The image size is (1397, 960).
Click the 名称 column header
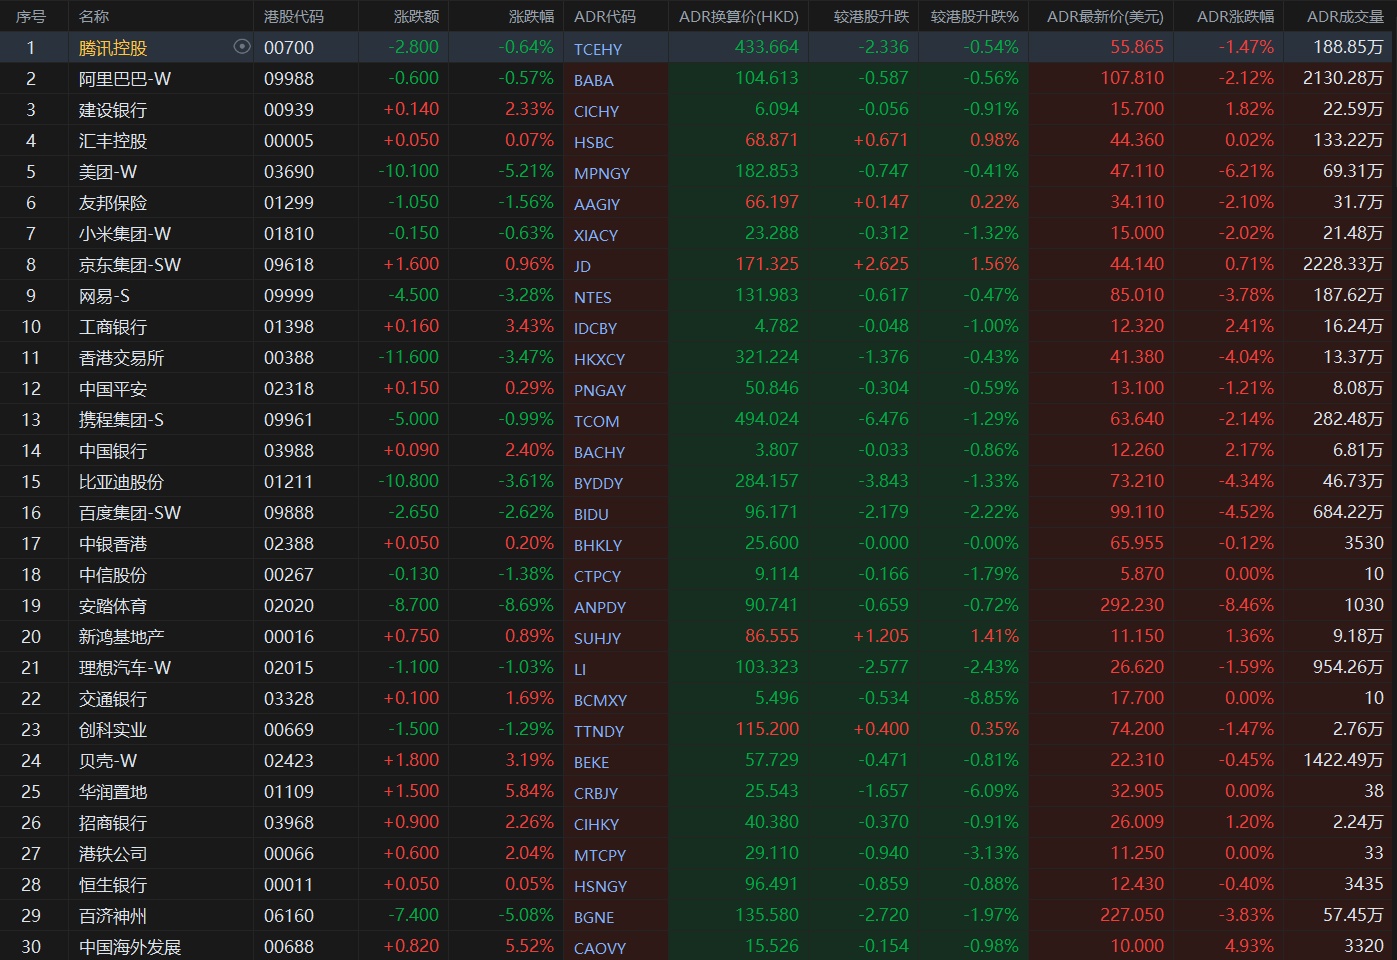pyautogui.click(x=94, y=16)
